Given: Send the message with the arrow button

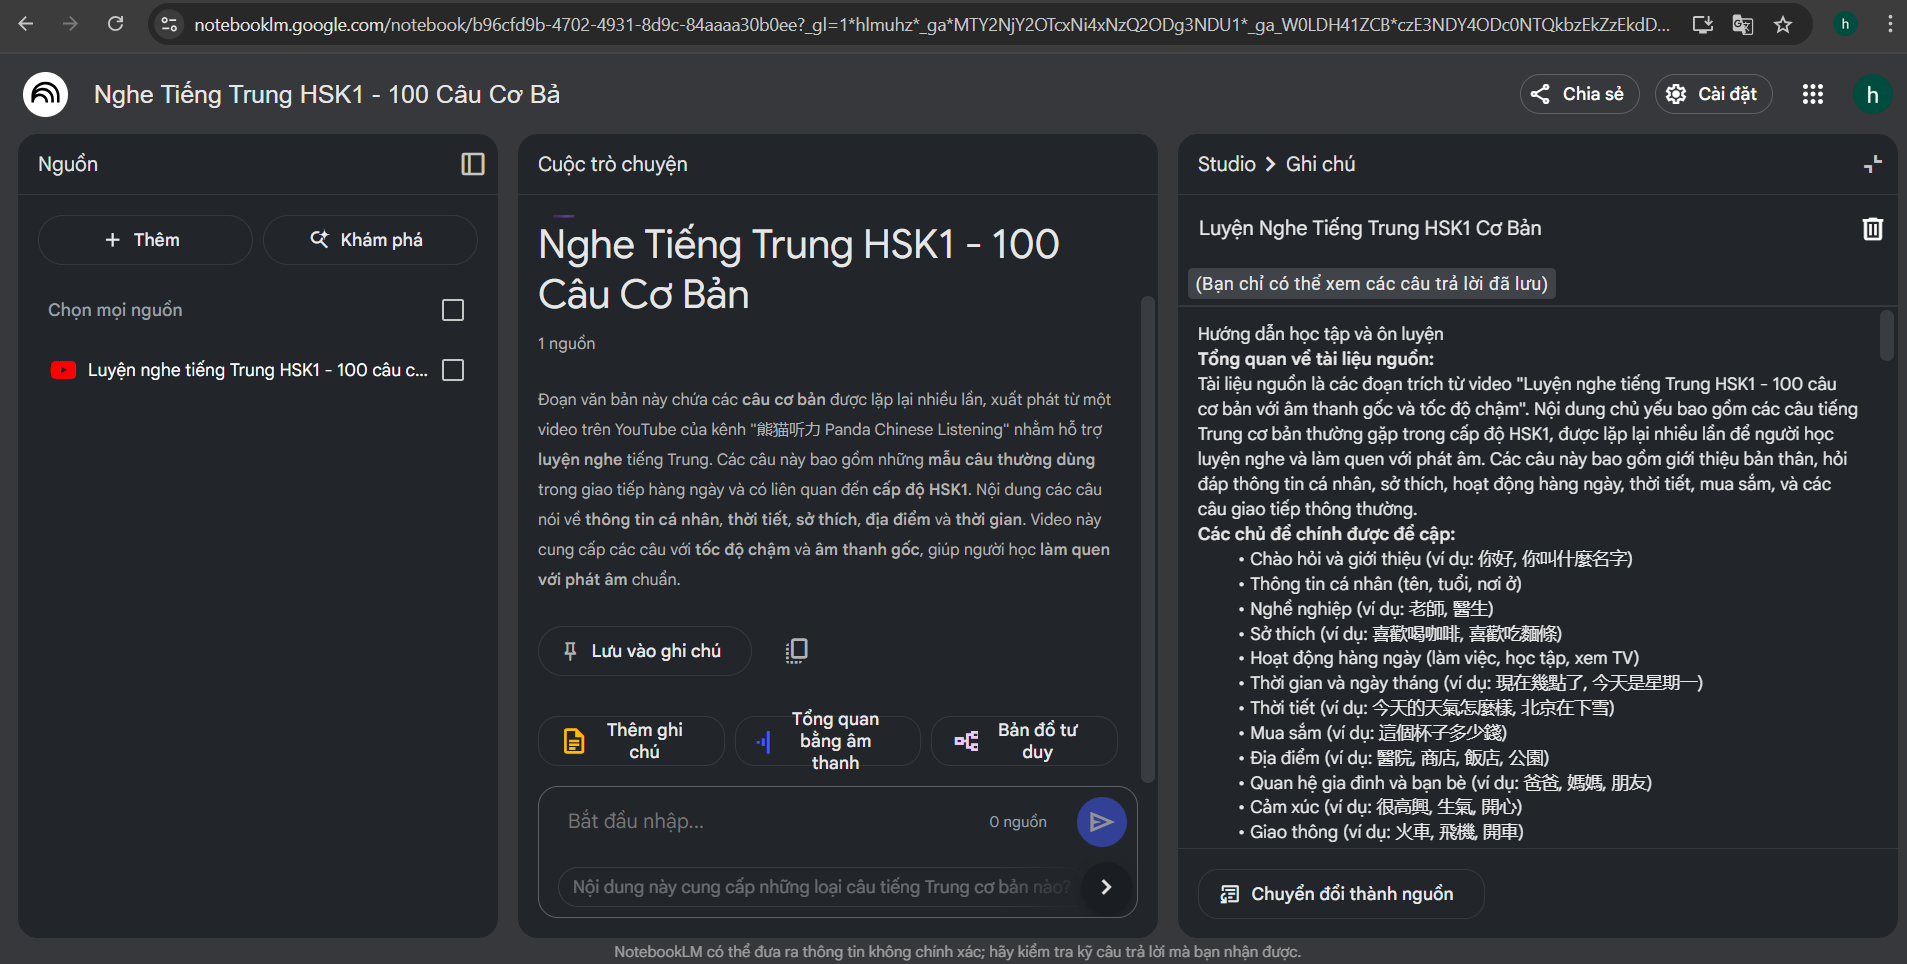Looking at the screenshot, I should 1102,822.
